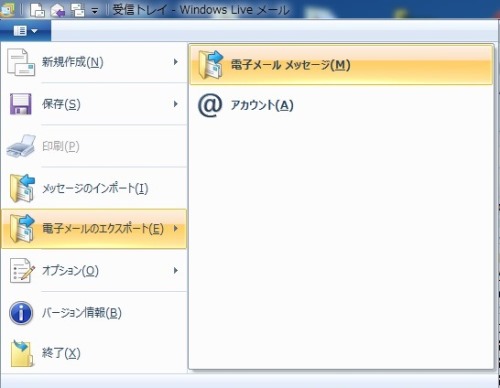The height and width of the screenshot is (388, 500).
Task: Click the new email icon in quick access toolbar
Action: click(x=37, y=10)
